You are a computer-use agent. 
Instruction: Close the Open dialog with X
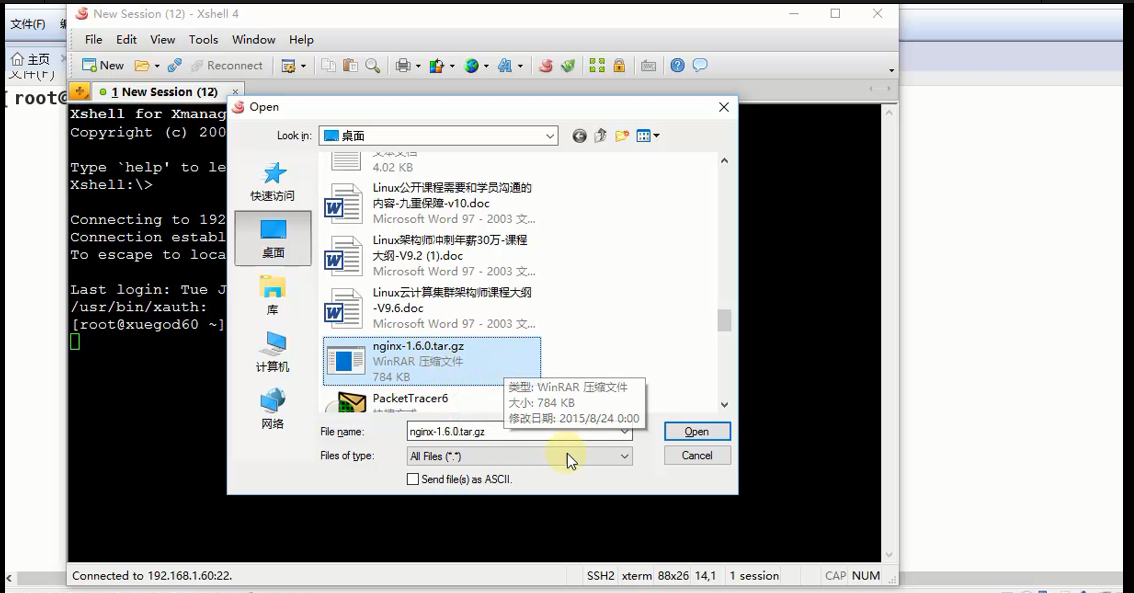(723, 107)
